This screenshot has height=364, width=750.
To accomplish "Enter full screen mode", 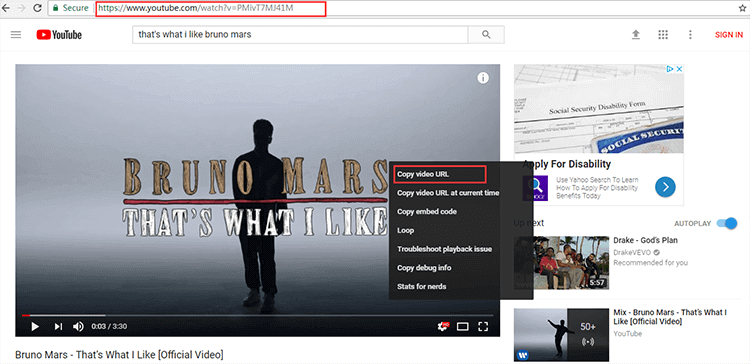I will 483,326.
